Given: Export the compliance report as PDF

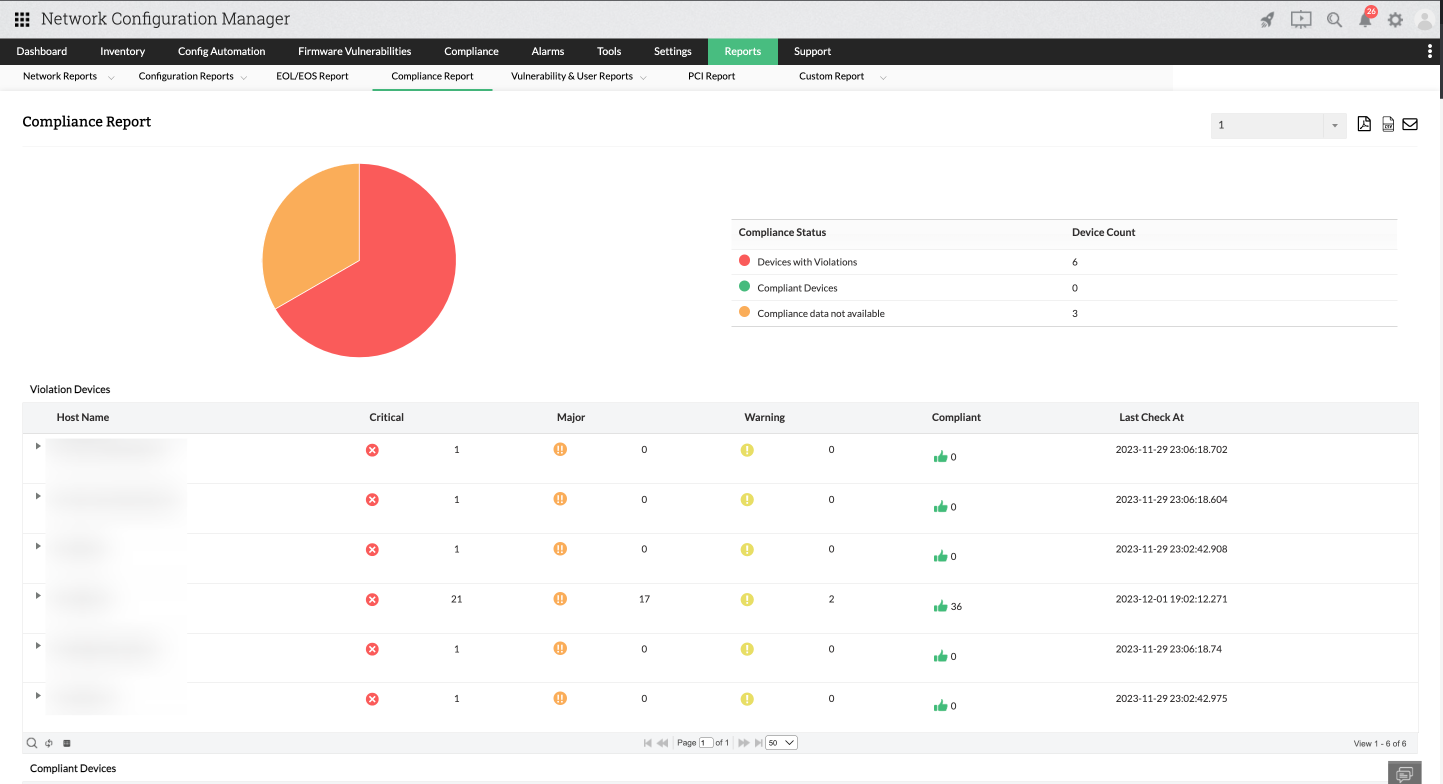Looking at the screenshot, I should click(x=1364, y=125).
